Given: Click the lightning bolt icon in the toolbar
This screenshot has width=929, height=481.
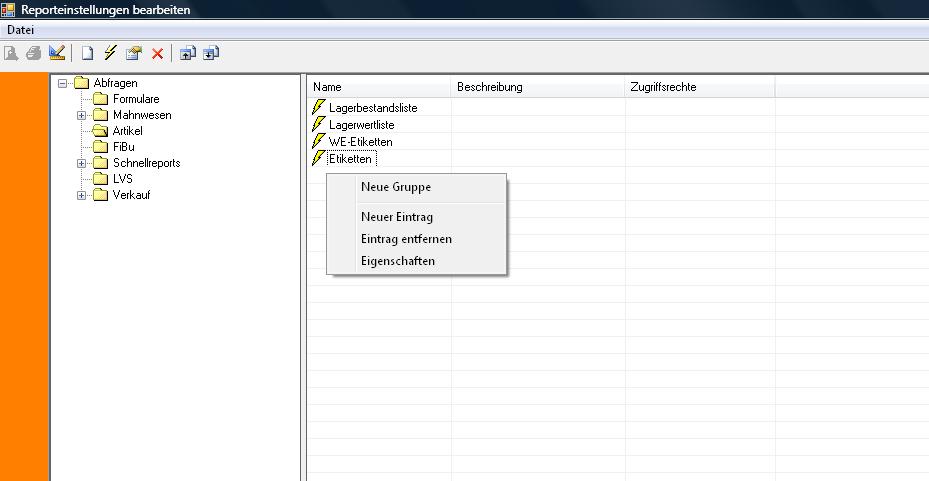Looking at the screenshot, I should coord(110,53).
